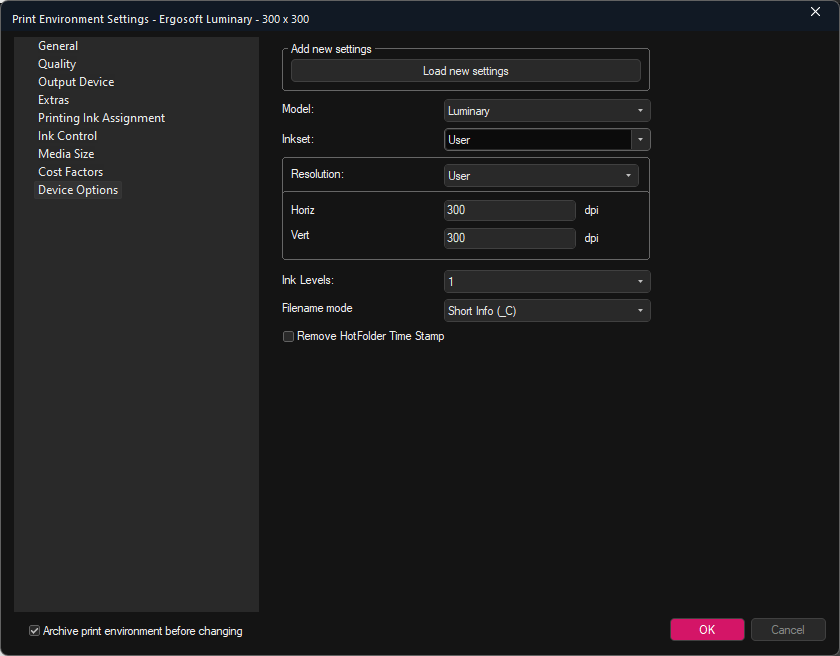The width and height of the screenshot is (840, 656).
Task: Select Device Options in the sidebar
Action: pos(78,190)
